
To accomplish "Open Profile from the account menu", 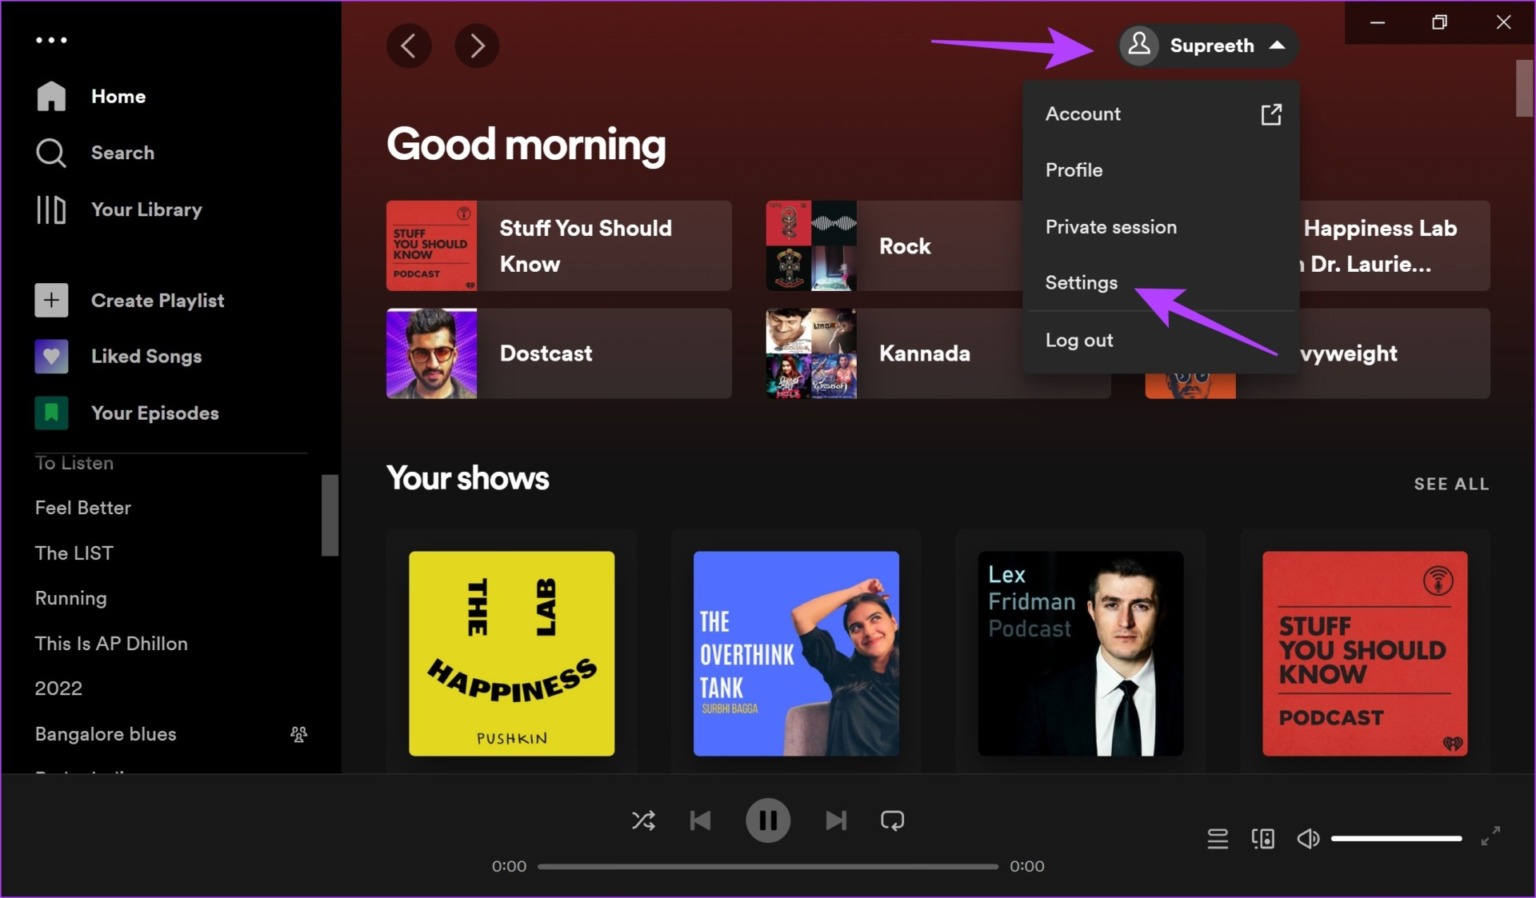I will coord(1073,170).
